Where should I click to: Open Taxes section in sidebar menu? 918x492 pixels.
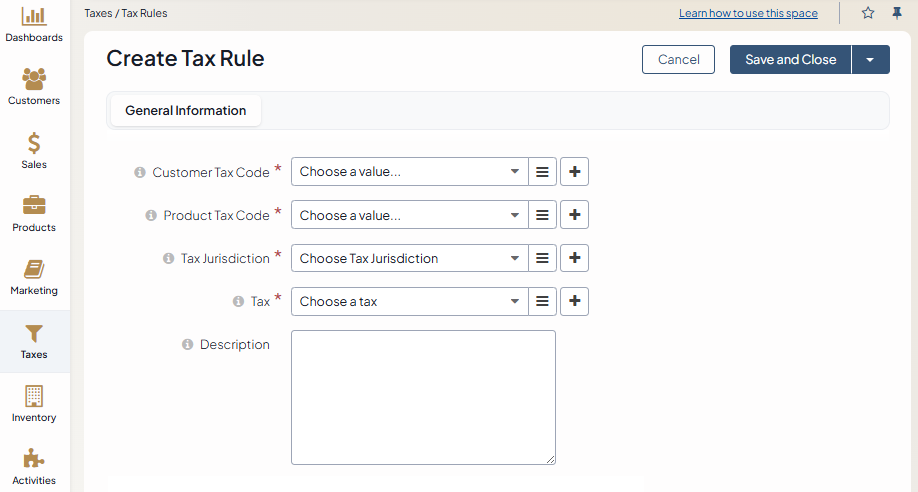click(x=34, y=341)
